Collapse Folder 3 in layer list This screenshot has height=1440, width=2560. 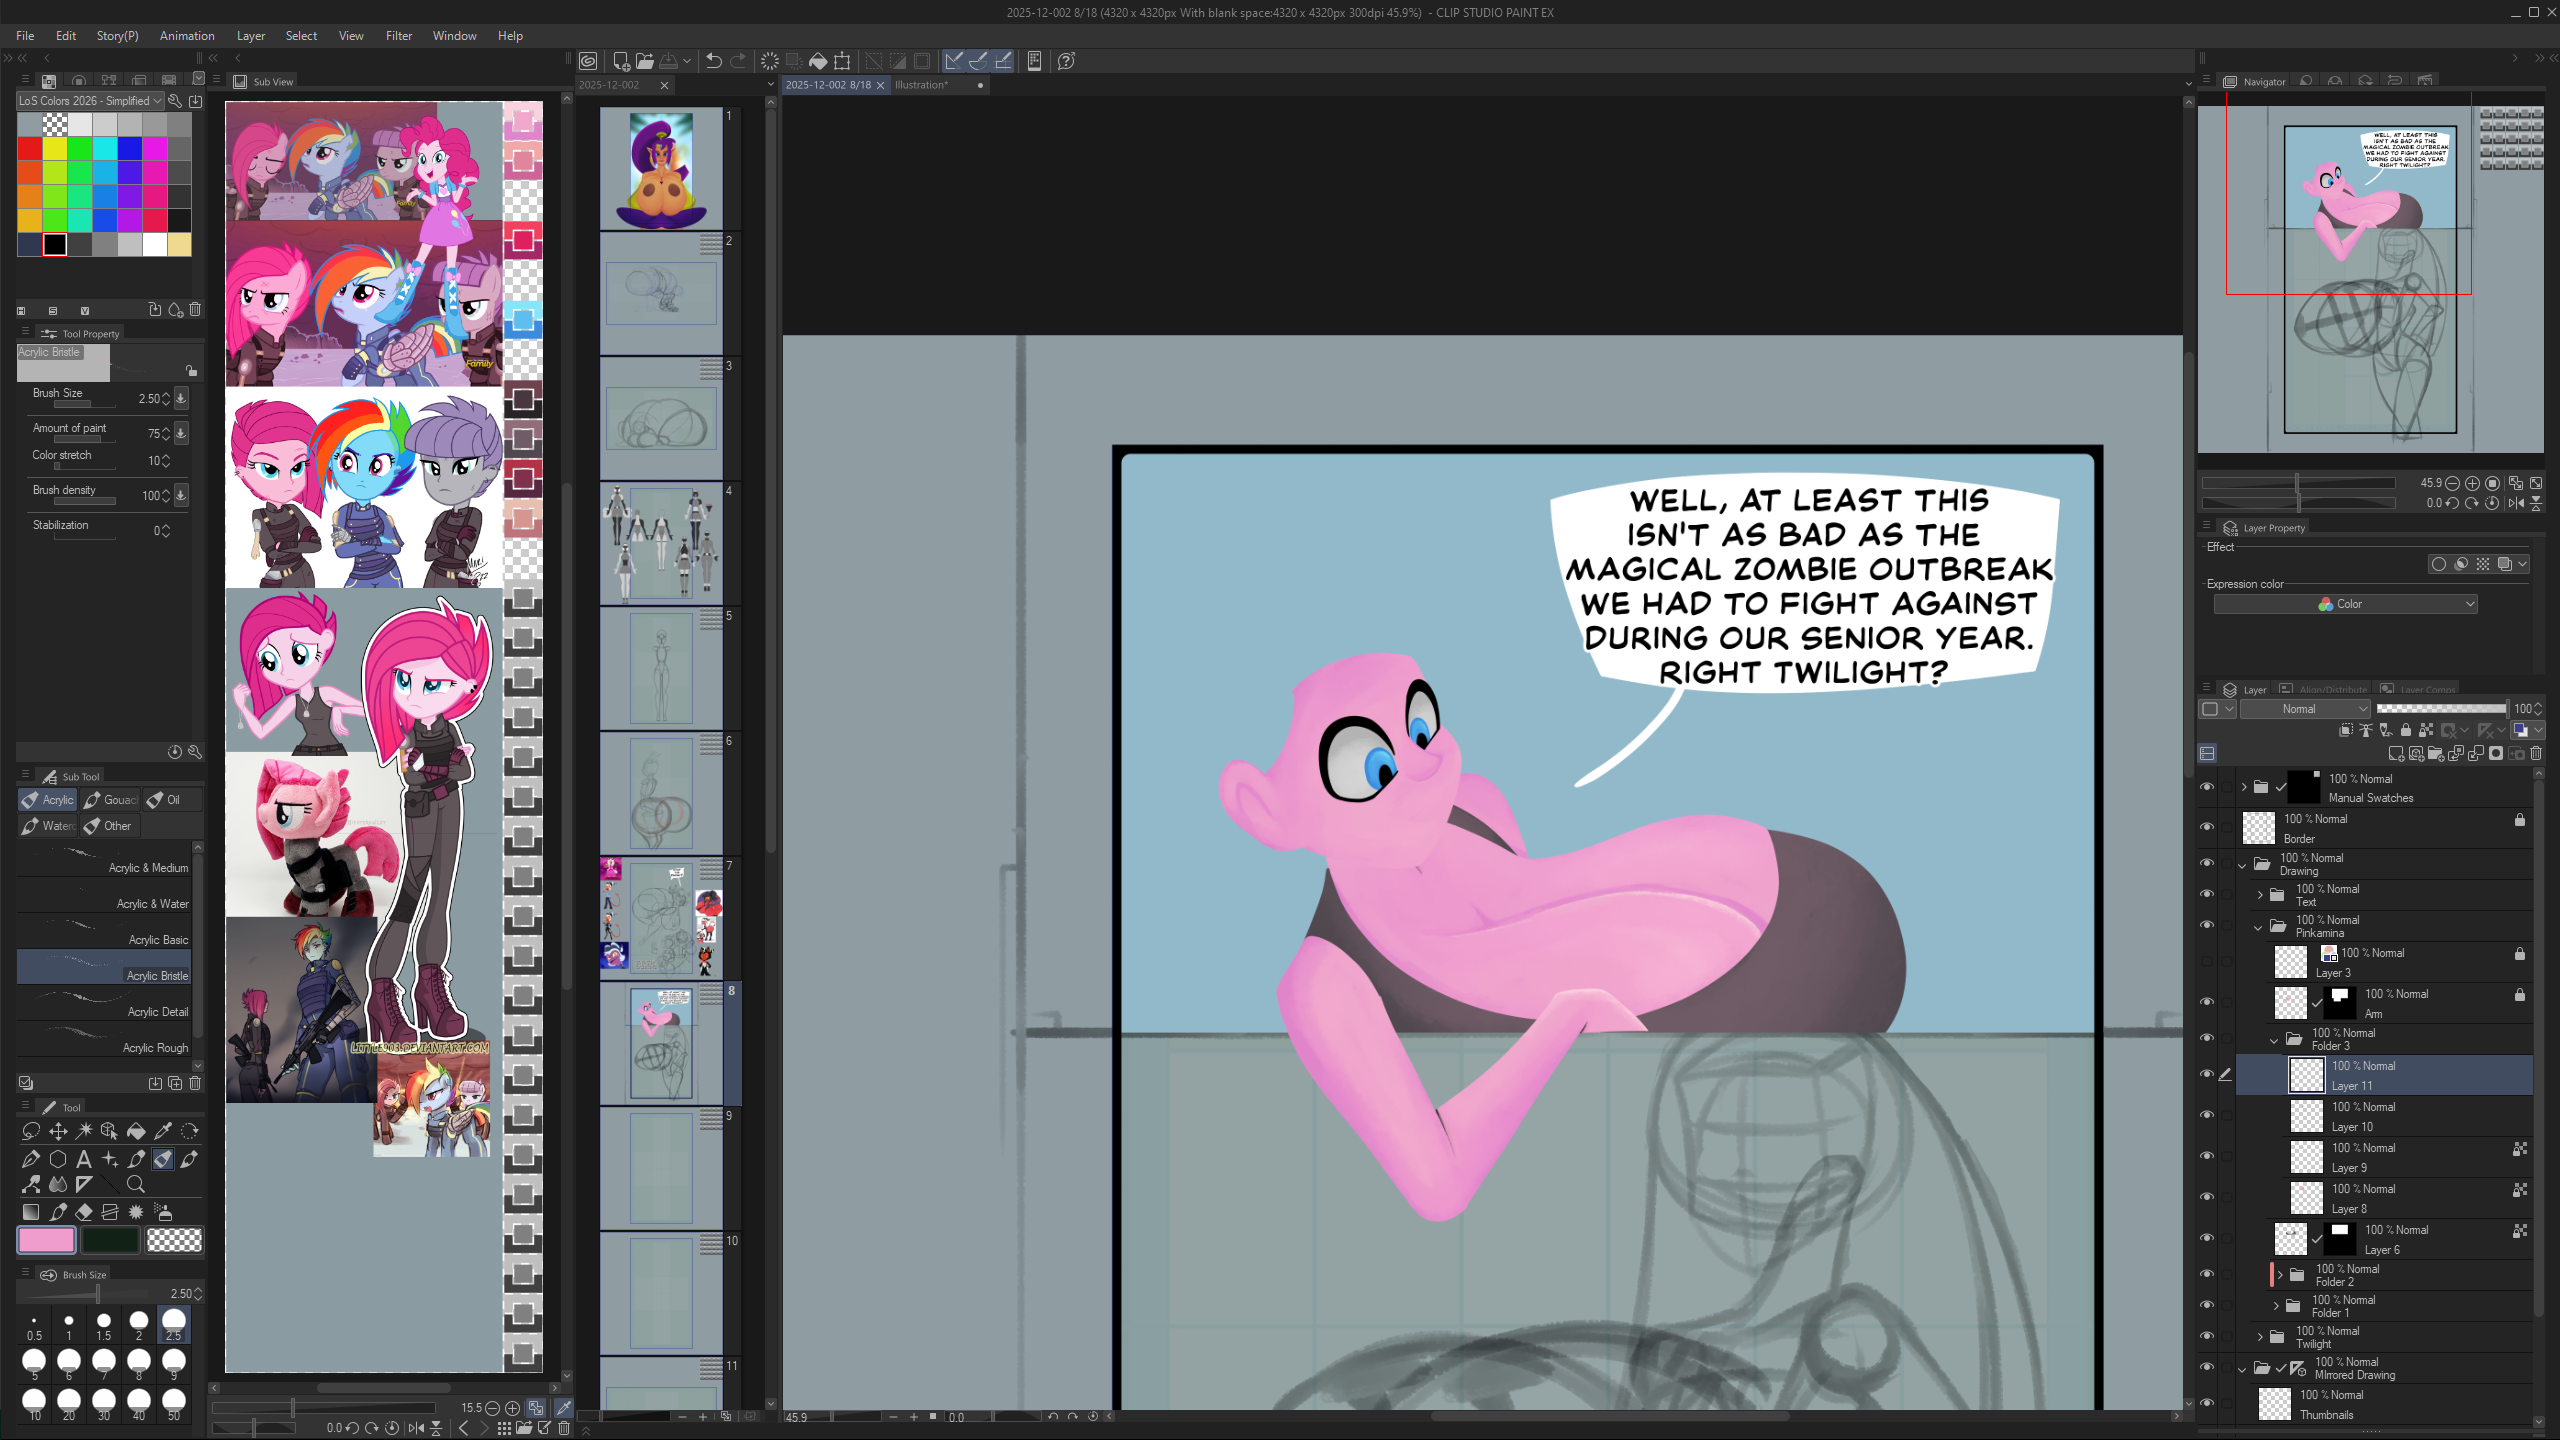(x=2274, y=1040)
